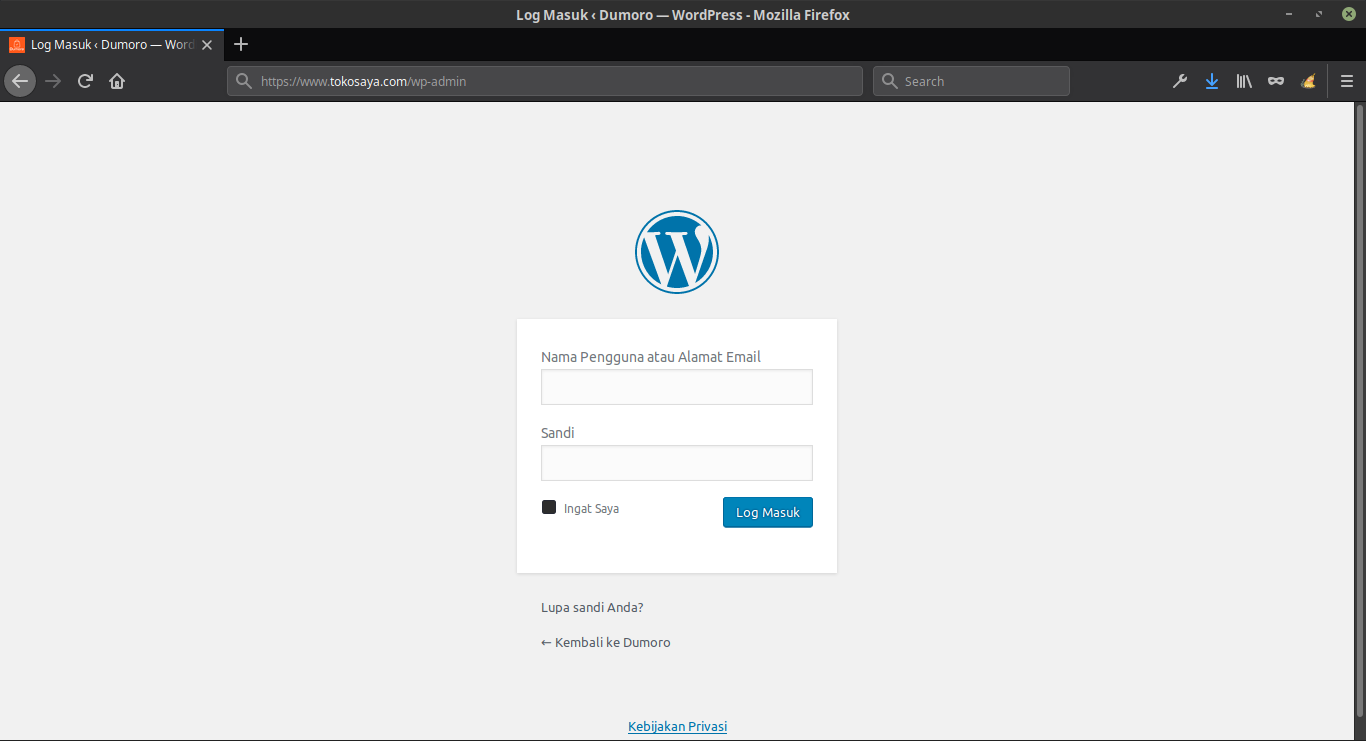1366x741 pixels.
Task: Click the magnifier icon in URL bar
Action: [244, 81]
